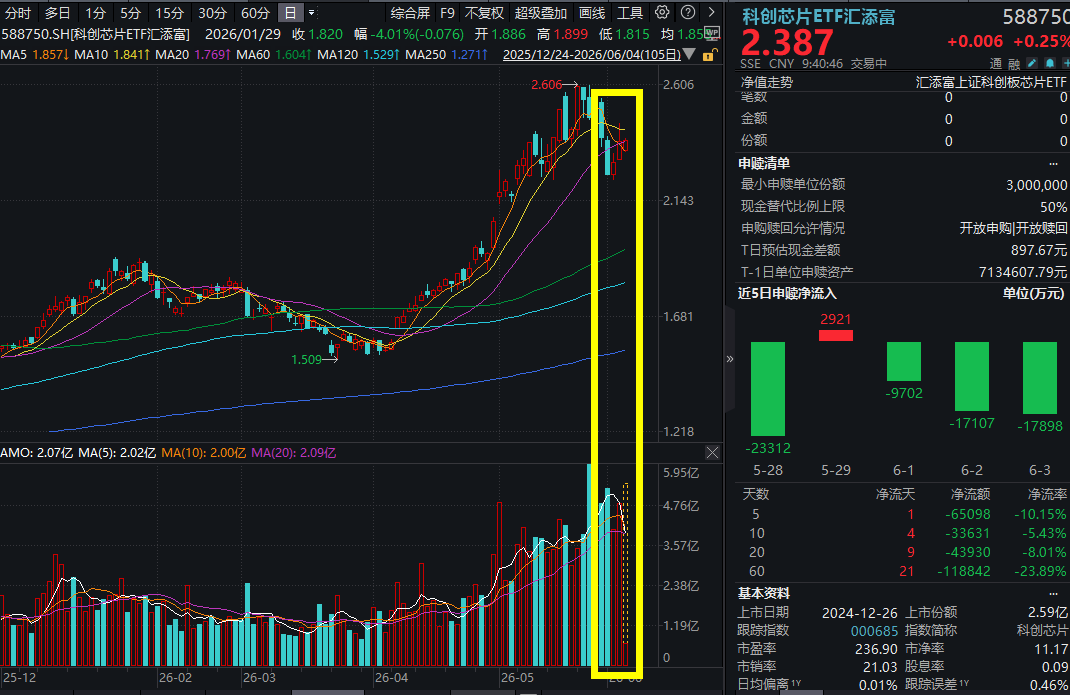Click the 6-3 green net inflow bar
The width and height of the screenshot is (1070, 695).
click(x=1039, y=378)
